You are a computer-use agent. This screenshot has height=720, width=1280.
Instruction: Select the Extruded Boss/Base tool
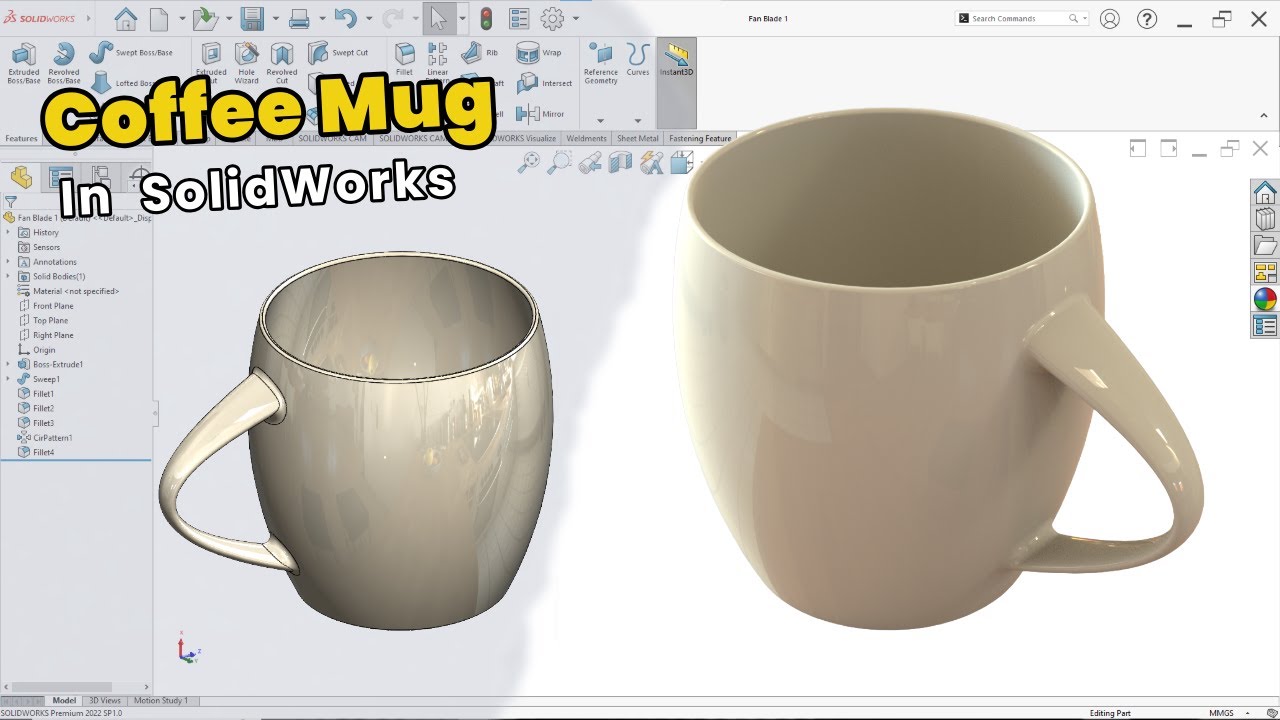click(23, 63)
